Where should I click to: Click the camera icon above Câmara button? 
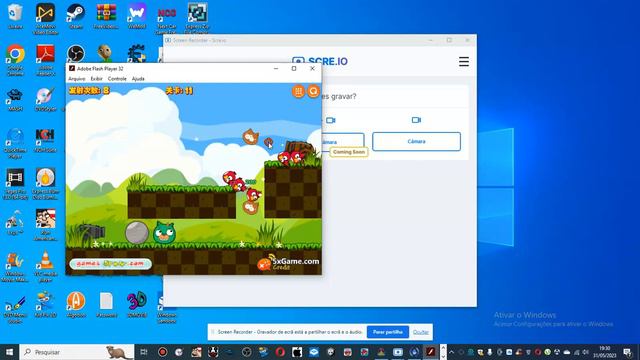[x=416, y=120]
